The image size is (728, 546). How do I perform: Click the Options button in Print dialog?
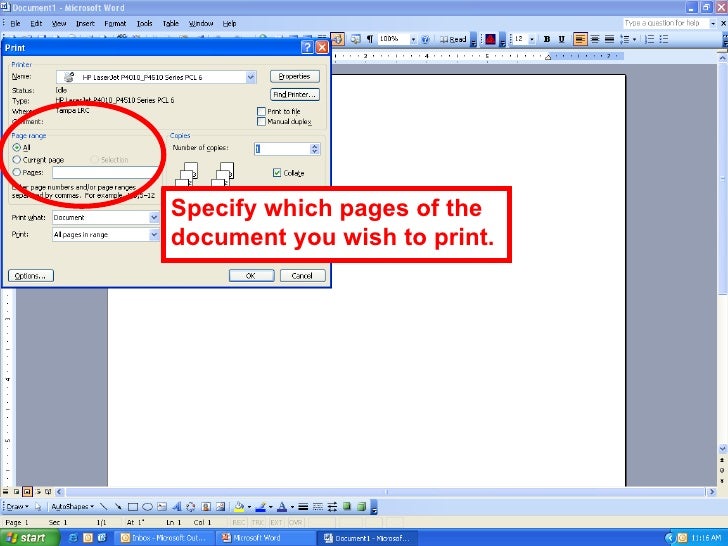click(31, 276)
